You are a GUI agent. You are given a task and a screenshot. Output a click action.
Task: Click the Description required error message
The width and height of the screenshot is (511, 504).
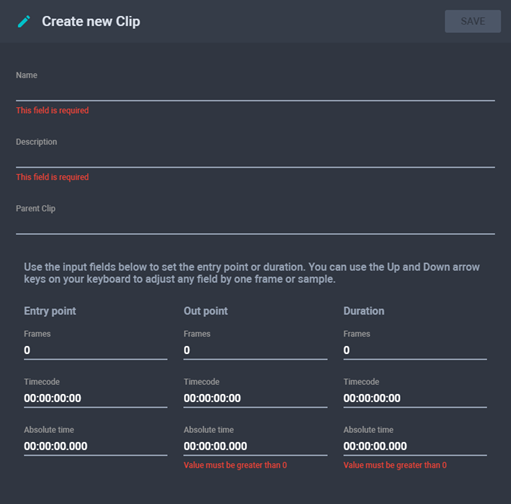tap(52, 177)
